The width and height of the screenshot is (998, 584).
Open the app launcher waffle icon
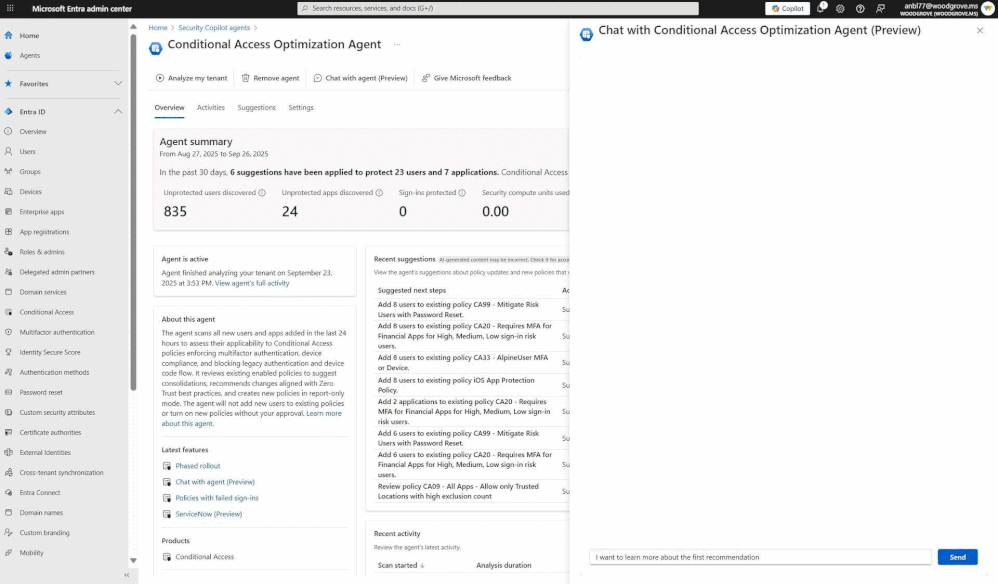tap(10, 8)
